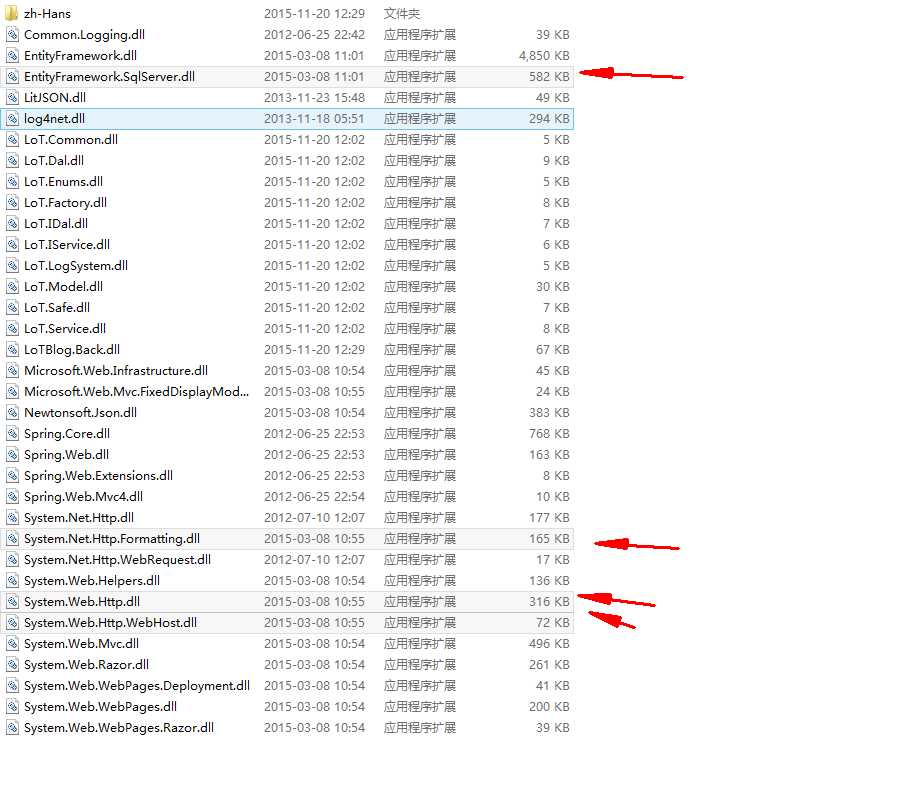Click file name Spring.Web.Extensions.dll
The height and width of the screenshot is (789, 900).
(98, 476)
